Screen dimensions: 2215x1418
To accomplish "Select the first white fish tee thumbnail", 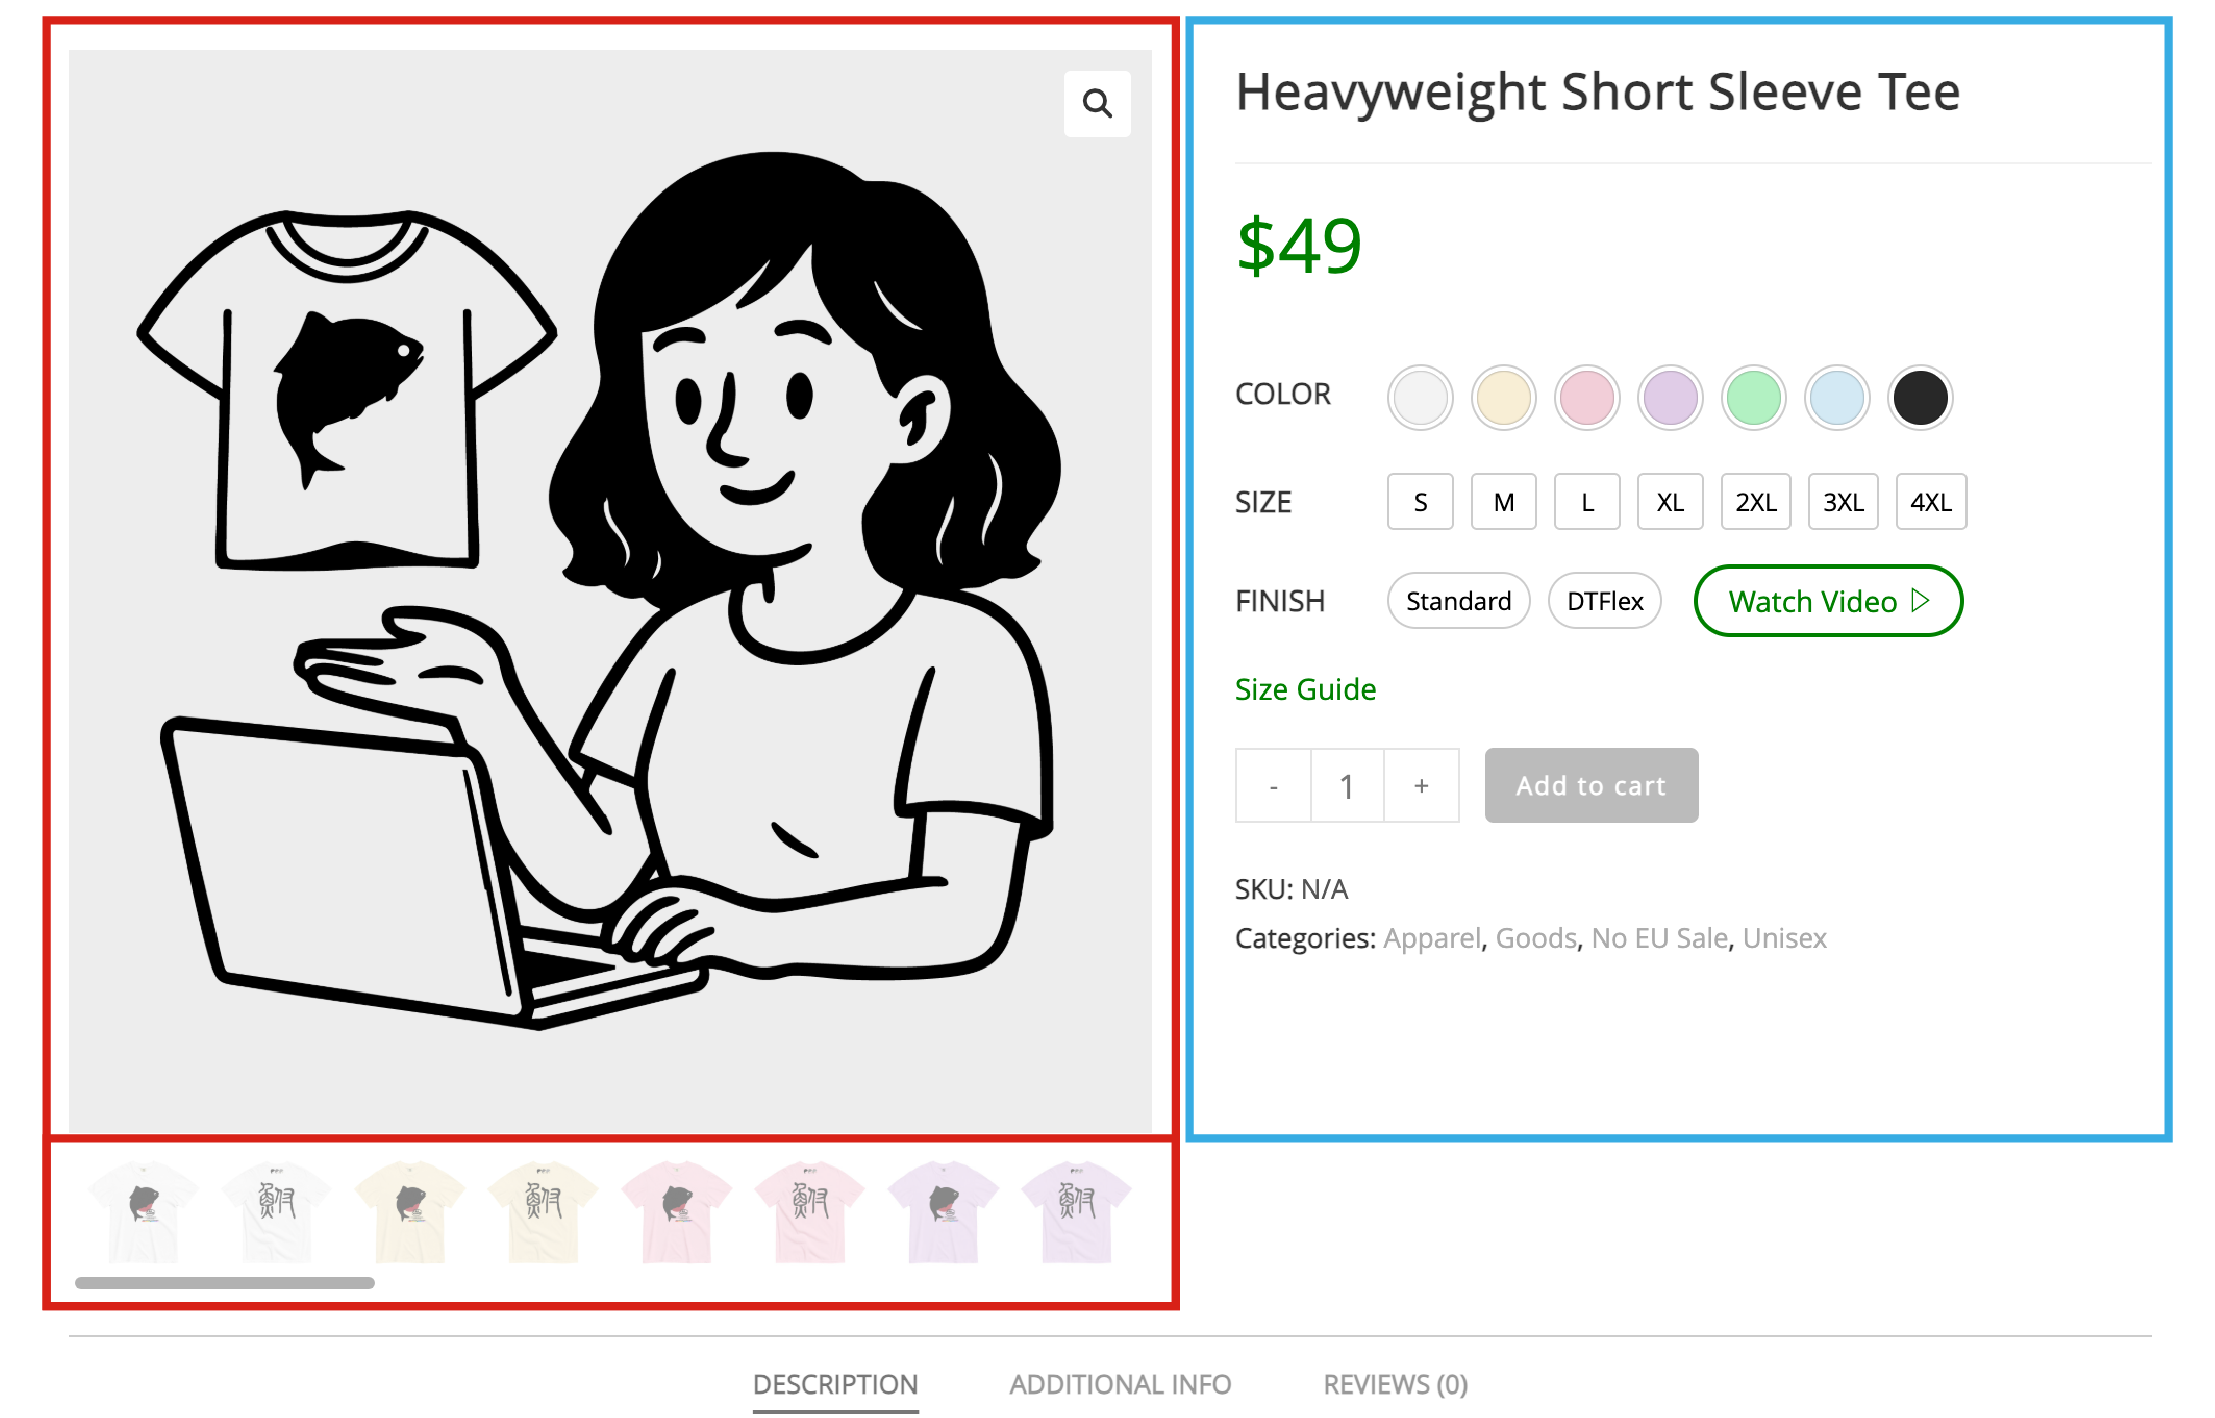I will (x=144, y=1210).
